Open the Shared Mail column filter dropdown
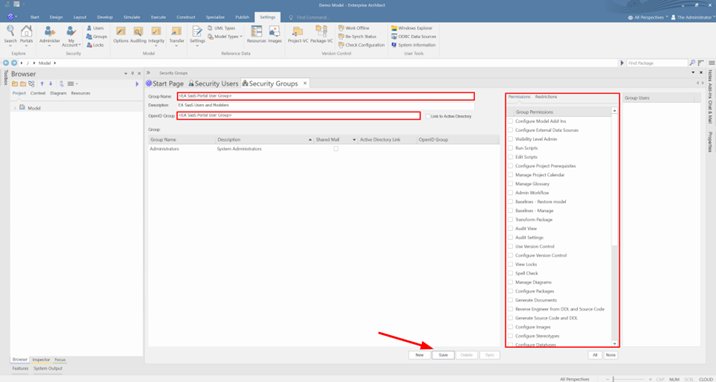 click(x=355, y=140)
